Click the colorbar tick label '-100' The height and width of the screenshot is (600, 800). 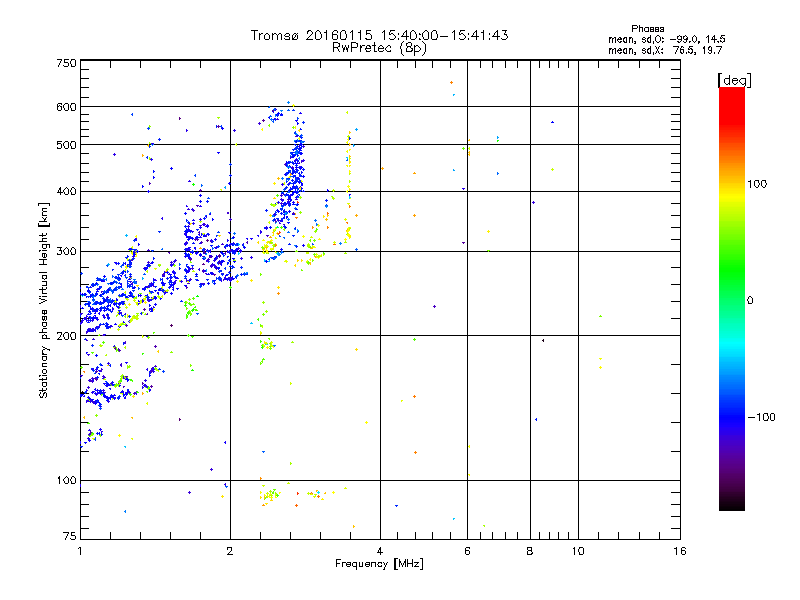(x=761, y=417)
